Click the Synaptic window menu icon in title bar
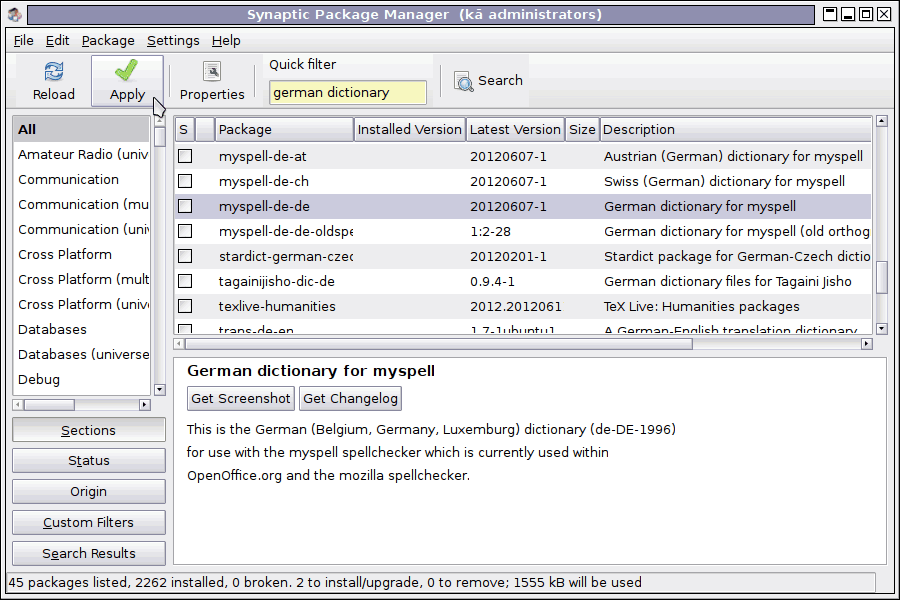Screen dimensions: 900x600 15,14
